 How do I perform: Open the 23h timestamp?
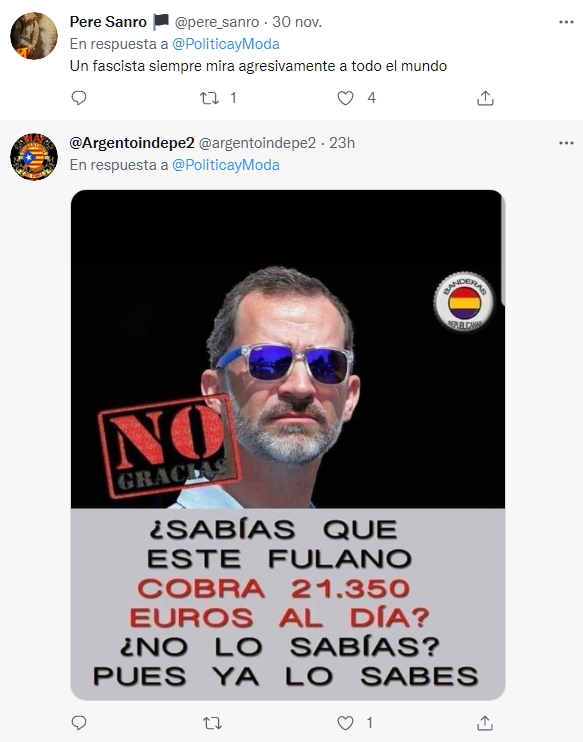[342, 143]
